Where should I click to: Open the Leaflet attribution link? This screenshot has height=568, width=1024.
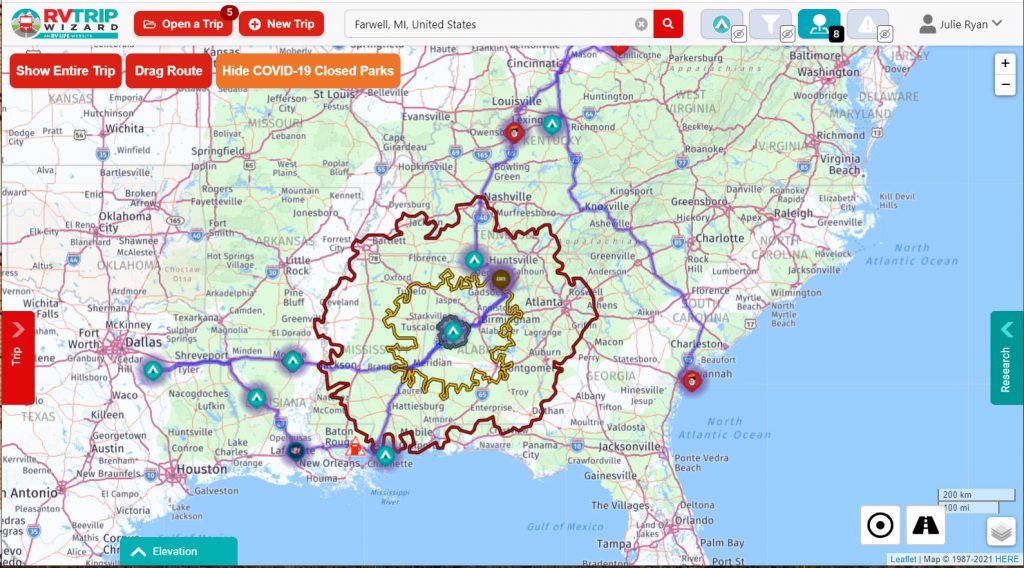903,559
